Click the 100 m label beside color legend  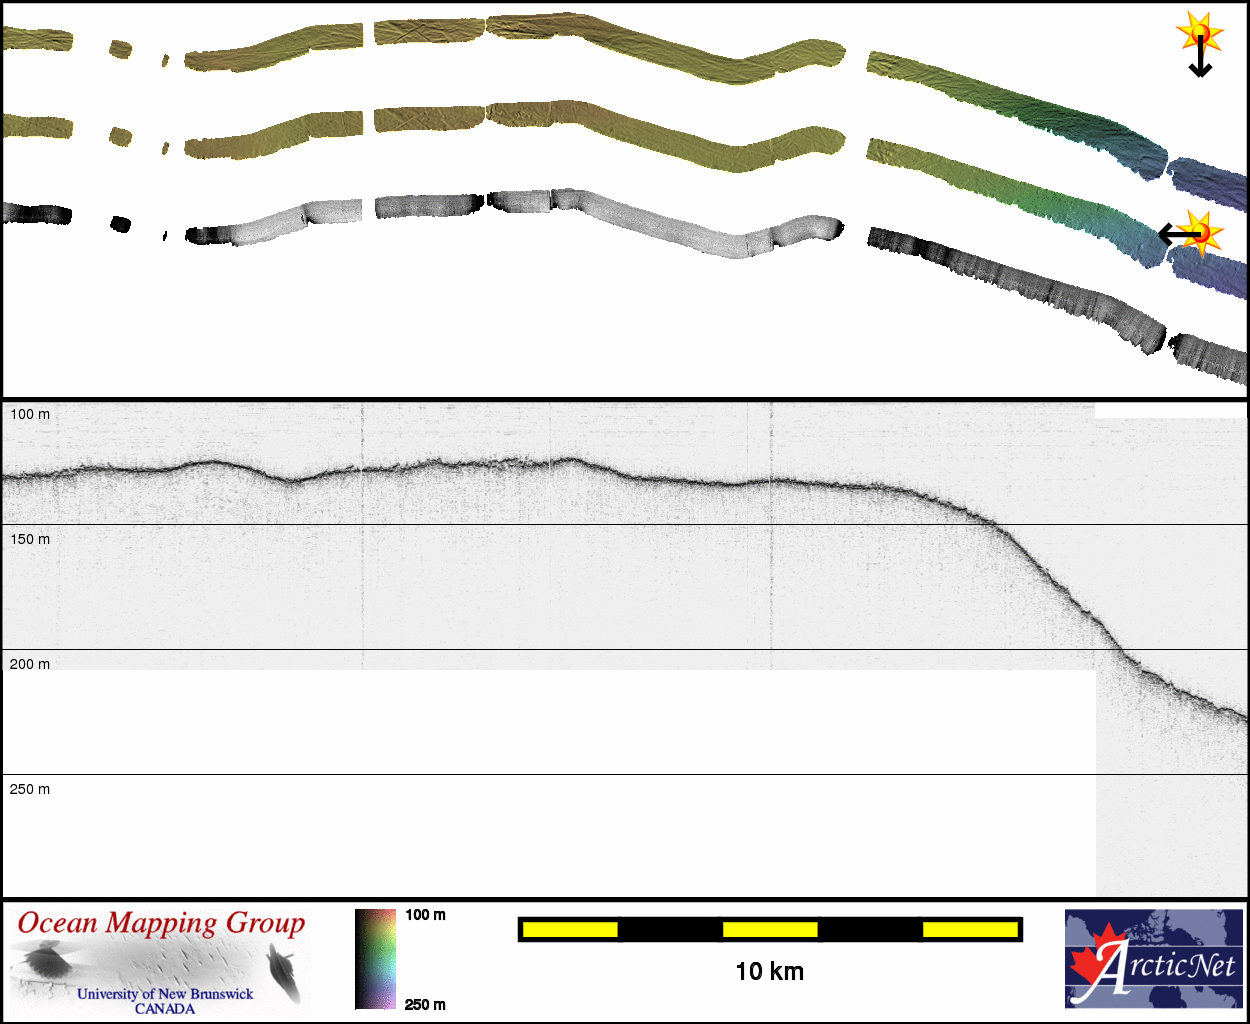coord(425,915)
